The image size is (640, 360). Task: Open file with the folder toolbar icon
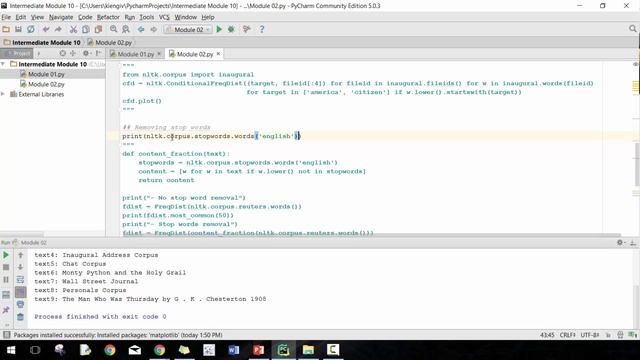[6, 29]
